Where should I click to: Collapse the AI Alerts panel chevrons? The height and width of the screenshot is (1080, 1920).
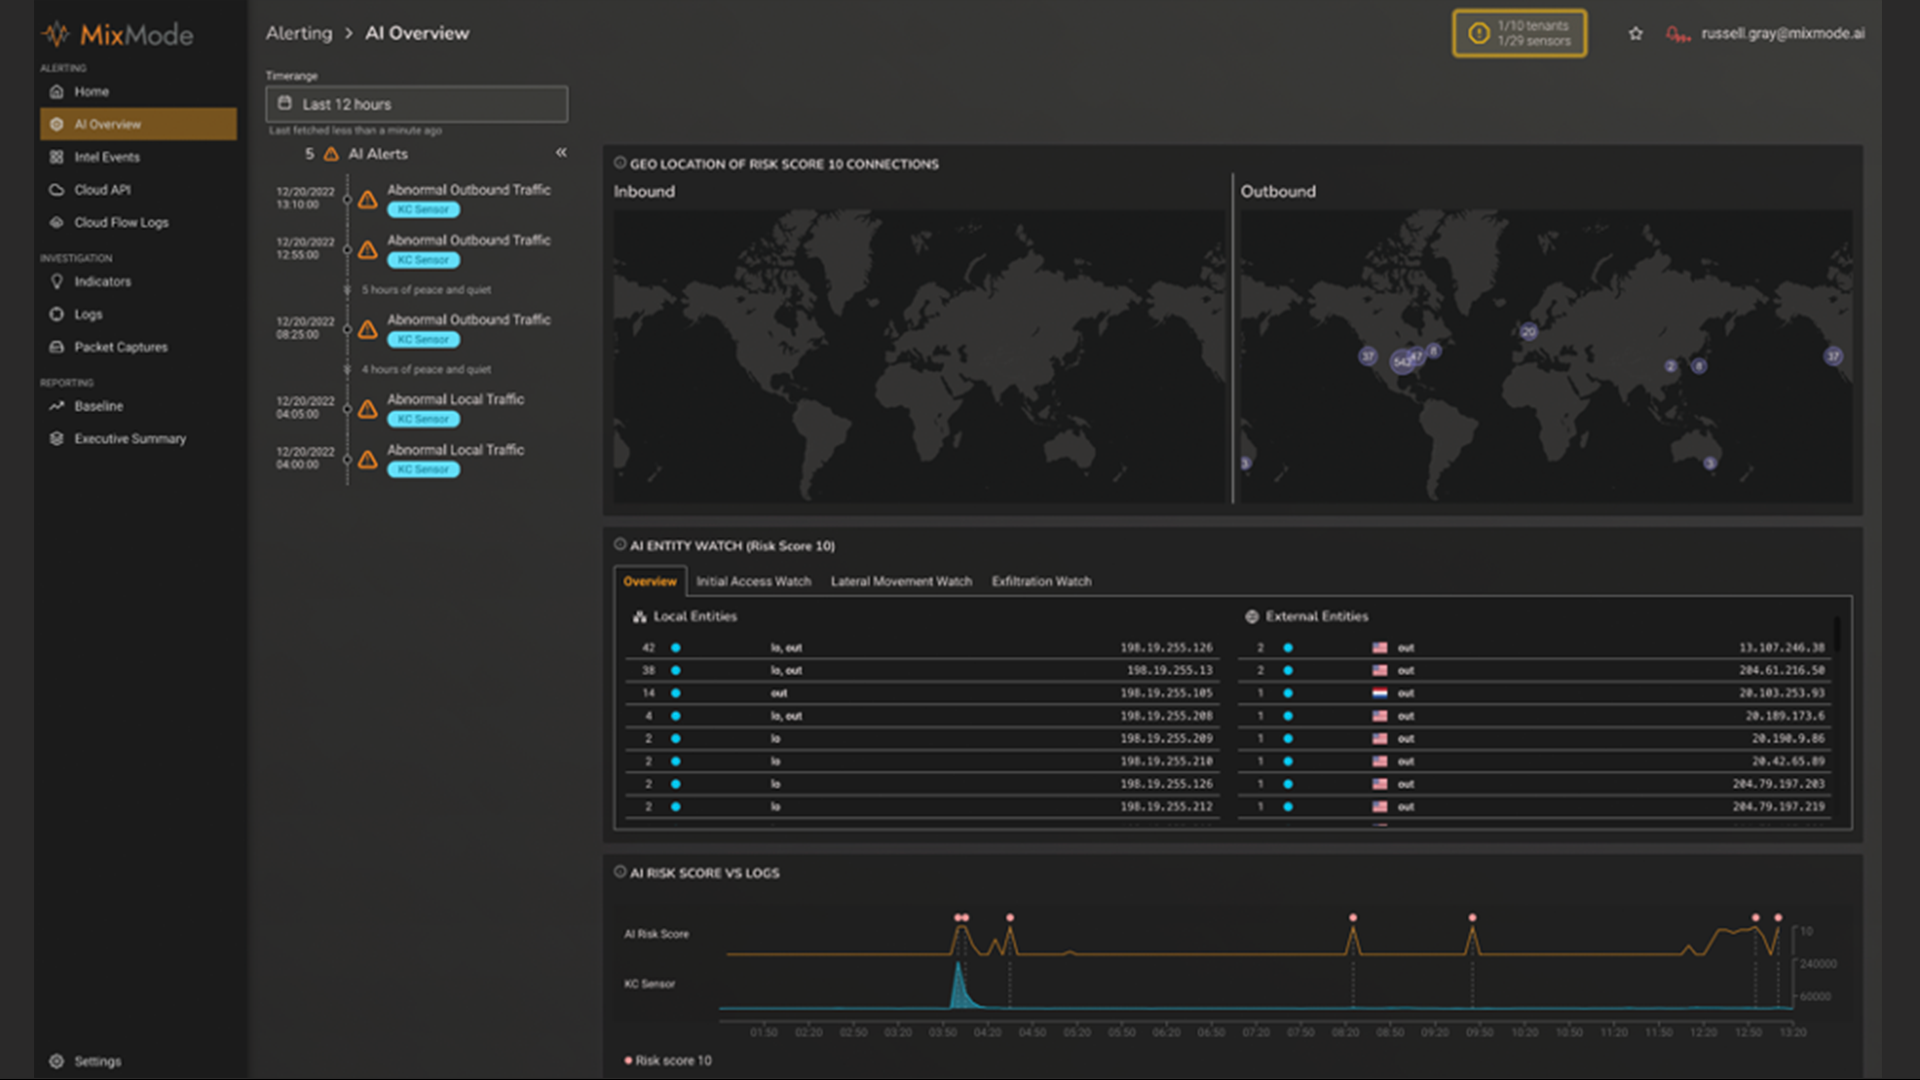561,153
